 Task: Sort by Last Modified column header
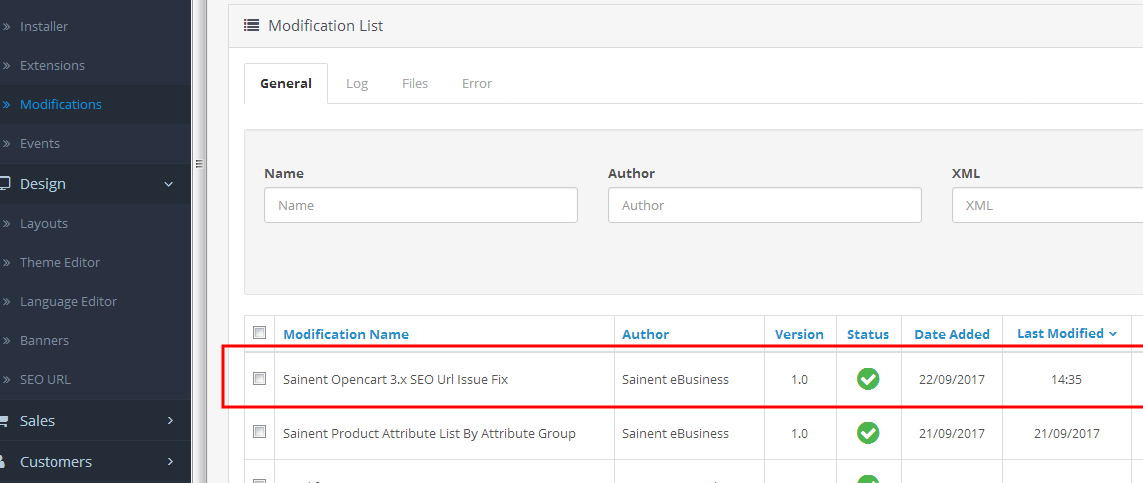(1067, 334)
